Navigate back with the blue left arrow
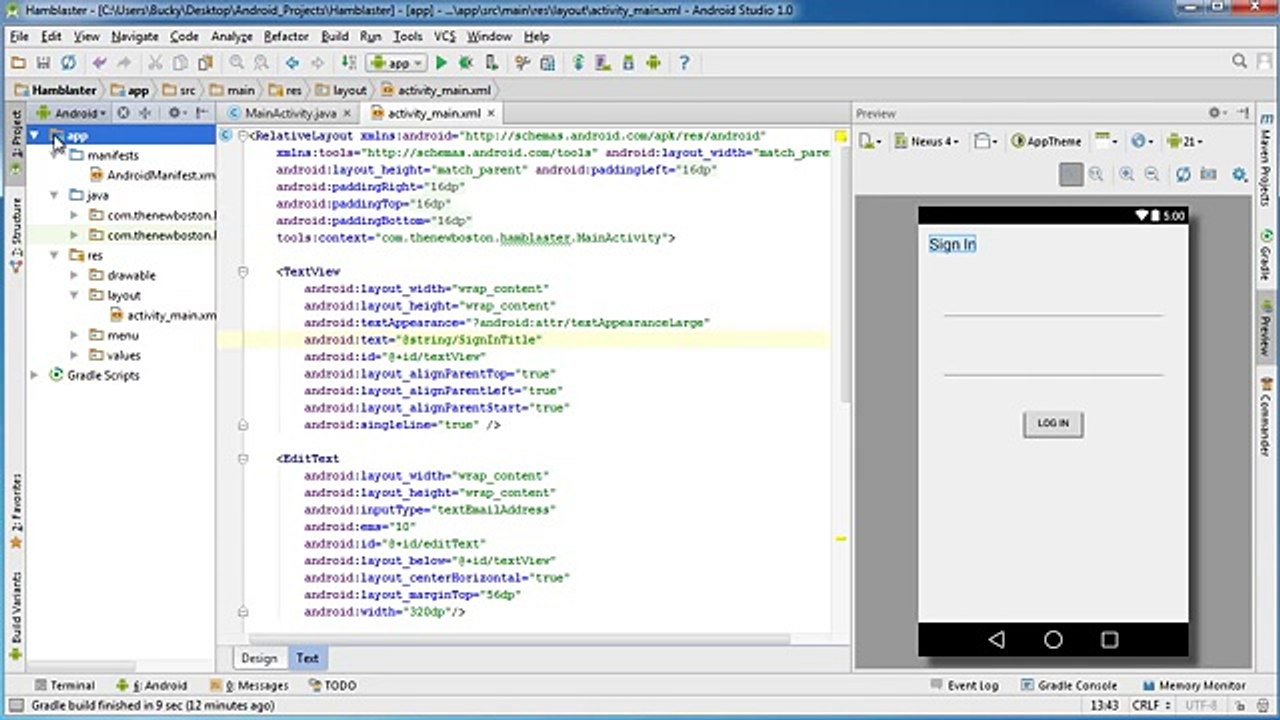 coord(292,63)
